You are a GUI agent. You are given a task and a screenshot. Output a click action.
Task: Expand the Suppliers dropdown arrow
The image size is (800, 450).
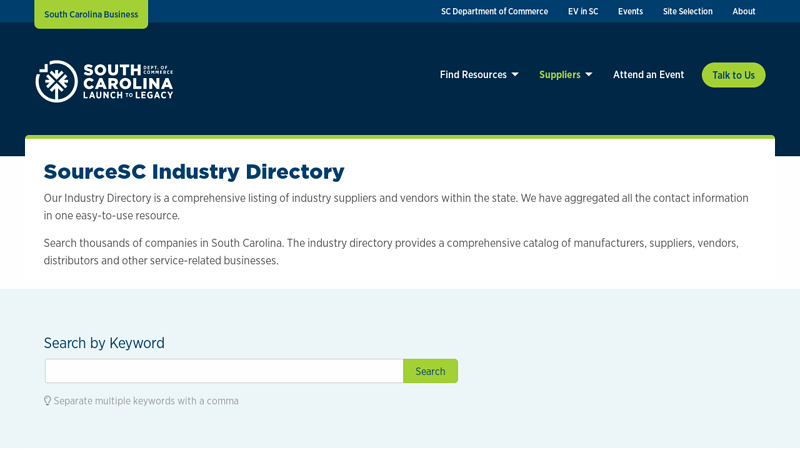tap(589, 75)
